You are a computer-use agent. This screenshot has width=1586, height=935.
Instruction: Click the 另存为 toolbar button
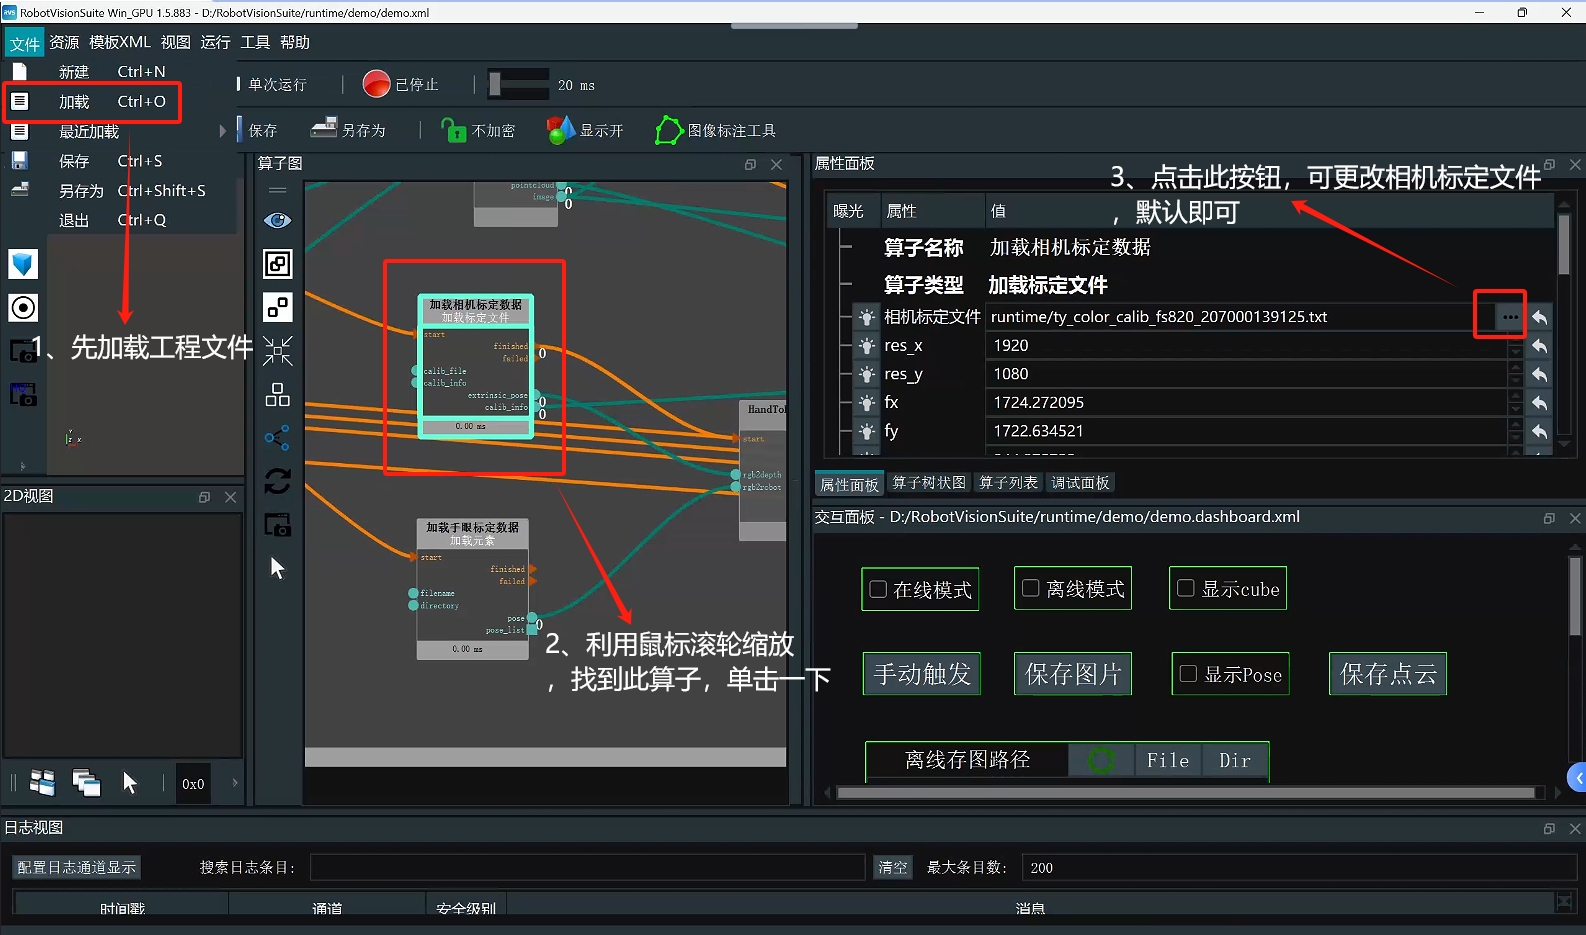348,130
